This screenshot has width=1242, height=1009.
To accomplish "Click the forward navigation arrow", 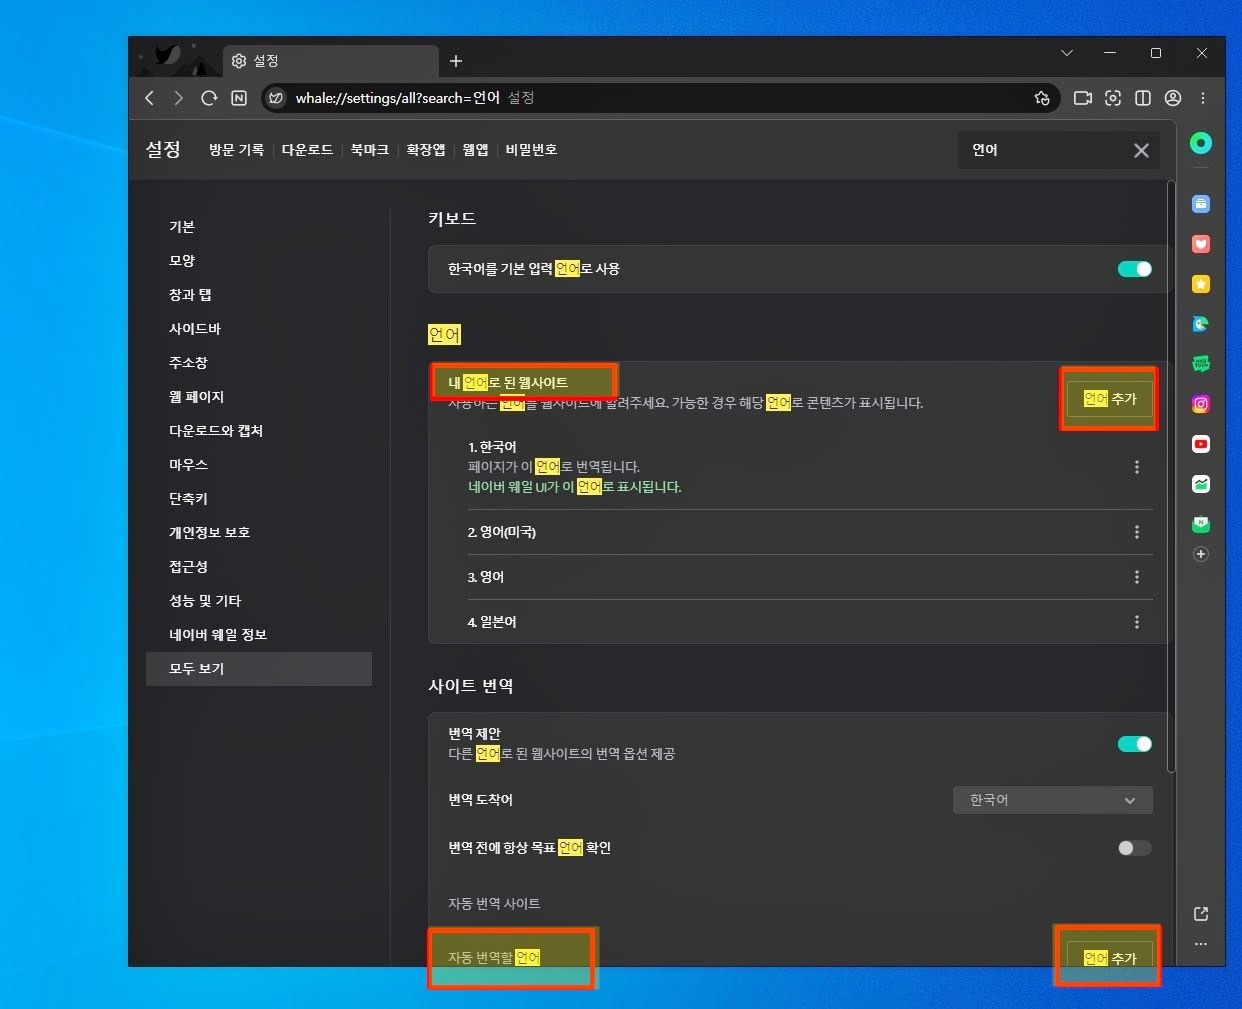I will point(179,98).
